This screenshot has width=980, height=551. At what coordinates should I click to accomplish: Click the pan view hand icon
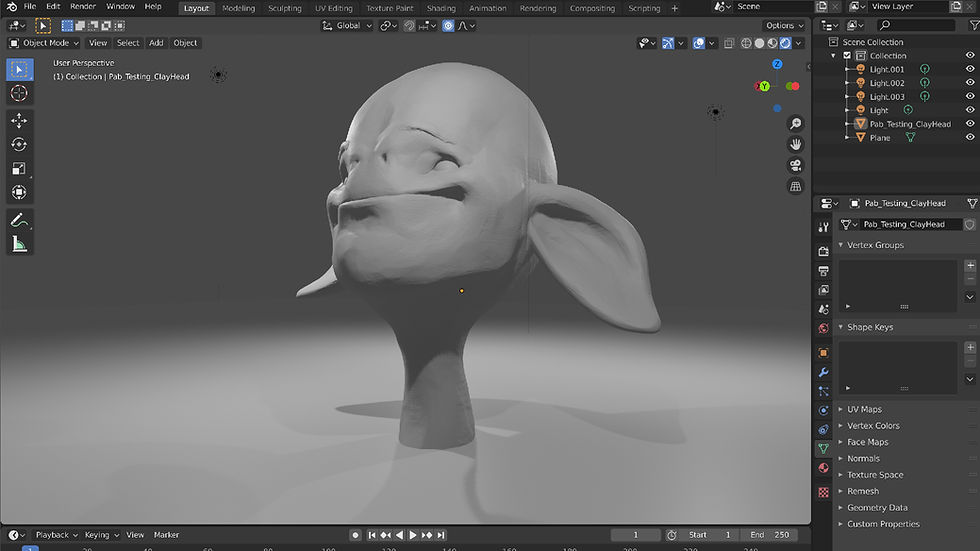pyautogui.click(x=795, y=144)
